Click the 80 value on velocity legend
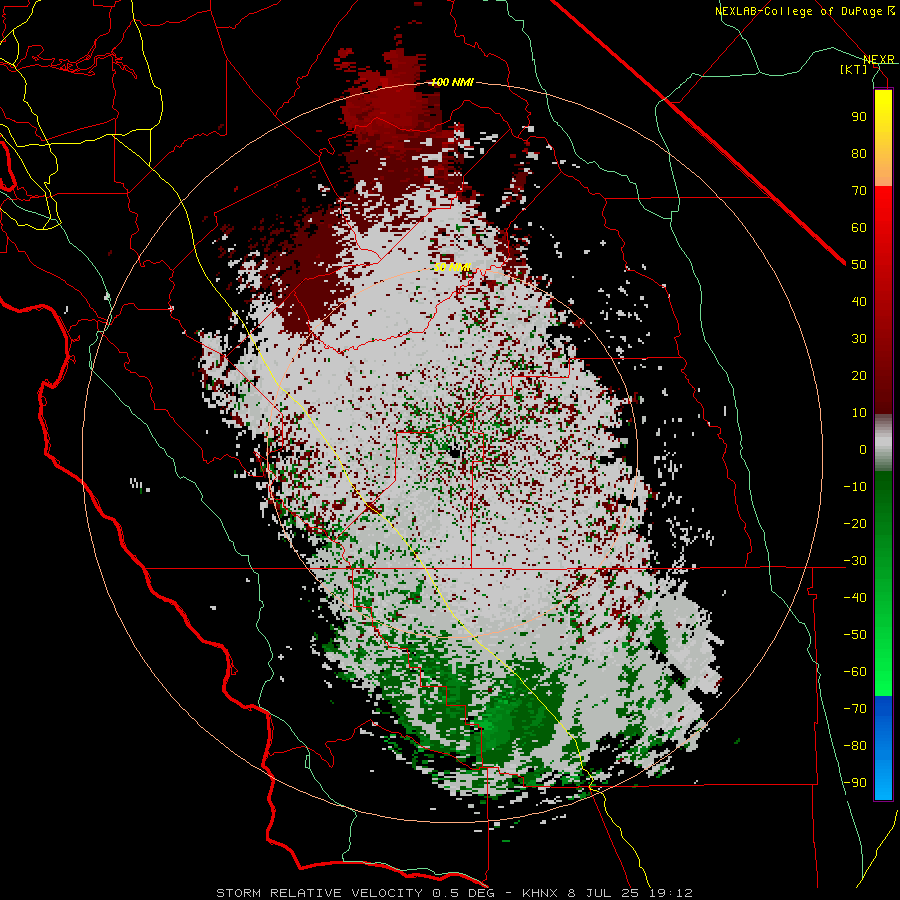 point(859,153)
